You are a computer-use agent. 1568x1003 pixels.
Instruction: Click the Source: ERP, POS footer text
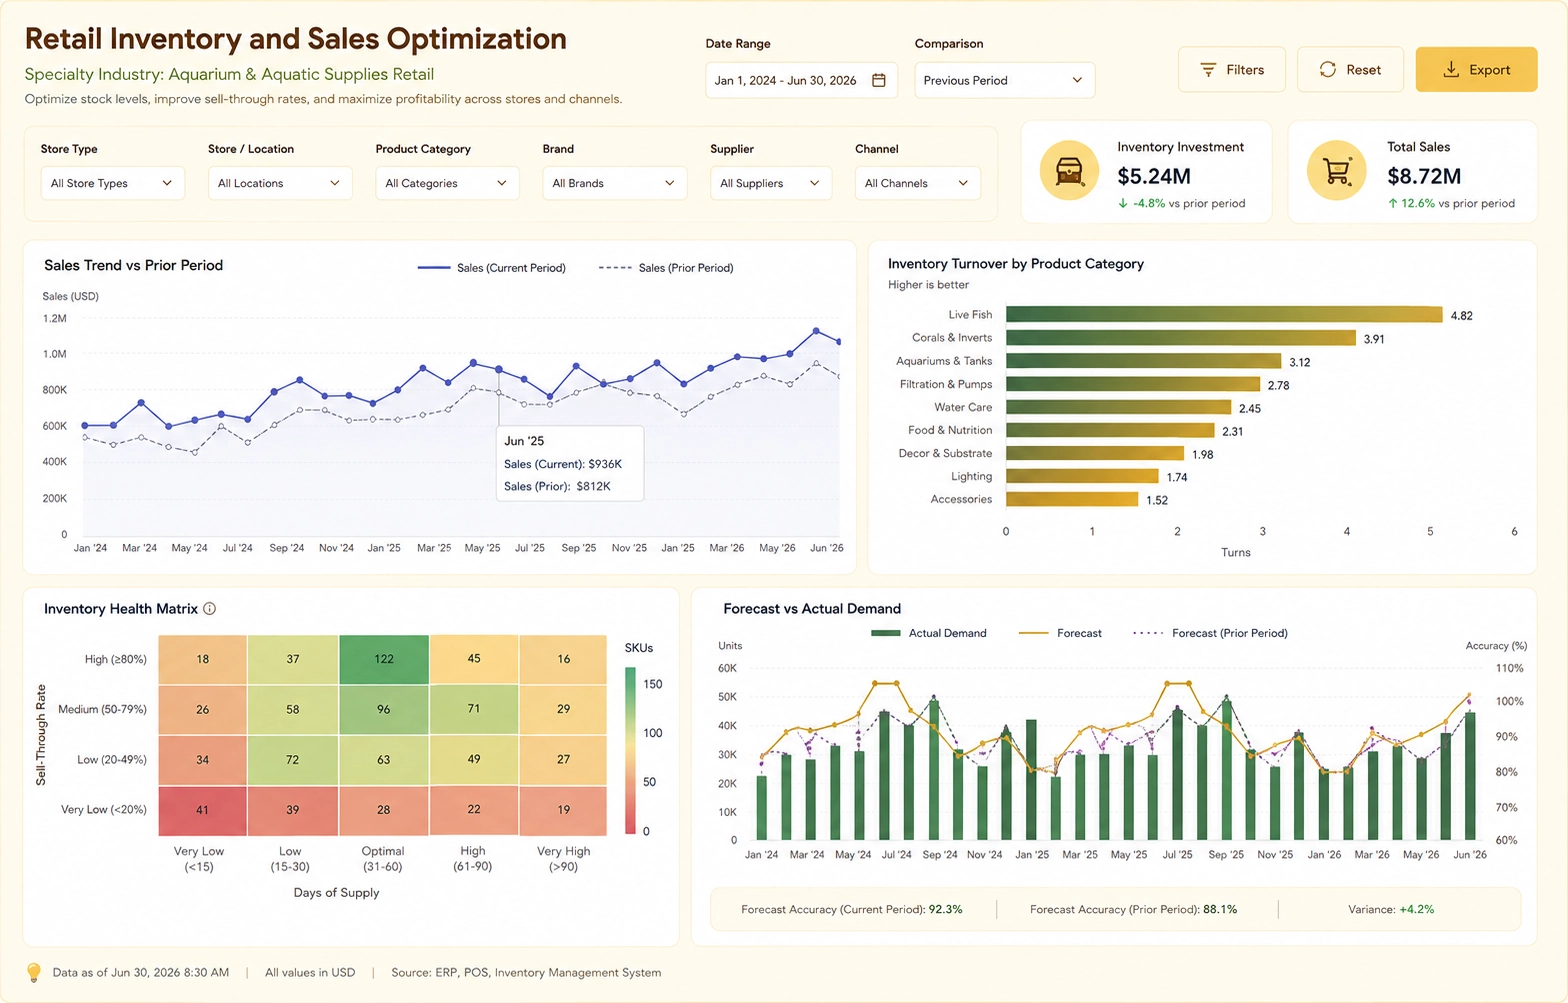click(526, 972)
